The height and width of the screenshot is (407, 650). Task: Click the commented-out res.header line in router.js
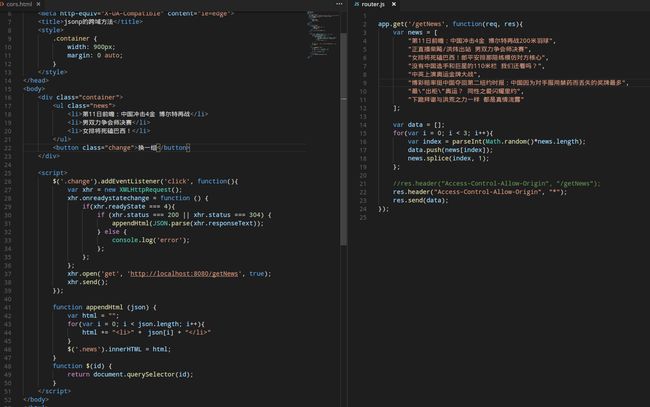click(x=497, y=183)
